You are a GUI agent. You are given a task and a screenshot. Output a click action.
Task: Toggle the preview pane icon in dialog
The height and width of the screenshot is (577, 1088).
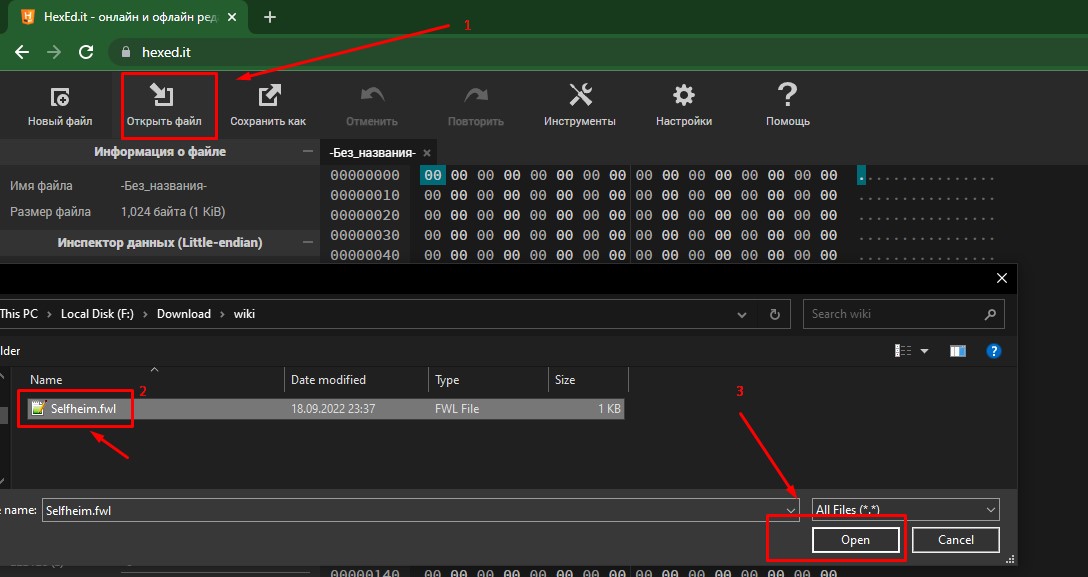point(958,351)
